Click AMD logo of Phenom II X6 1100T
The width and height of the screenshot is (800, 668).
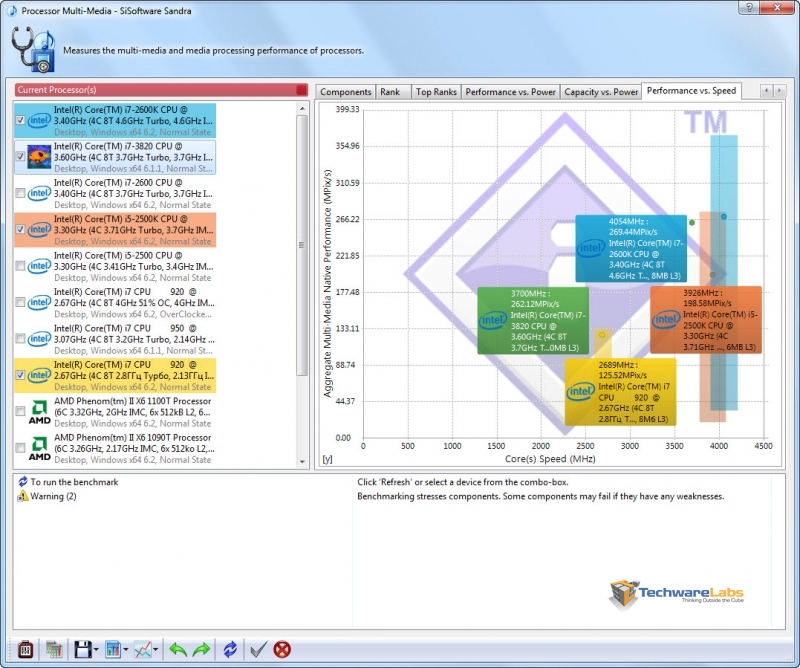pyautogui.click(x=39, y=412)
